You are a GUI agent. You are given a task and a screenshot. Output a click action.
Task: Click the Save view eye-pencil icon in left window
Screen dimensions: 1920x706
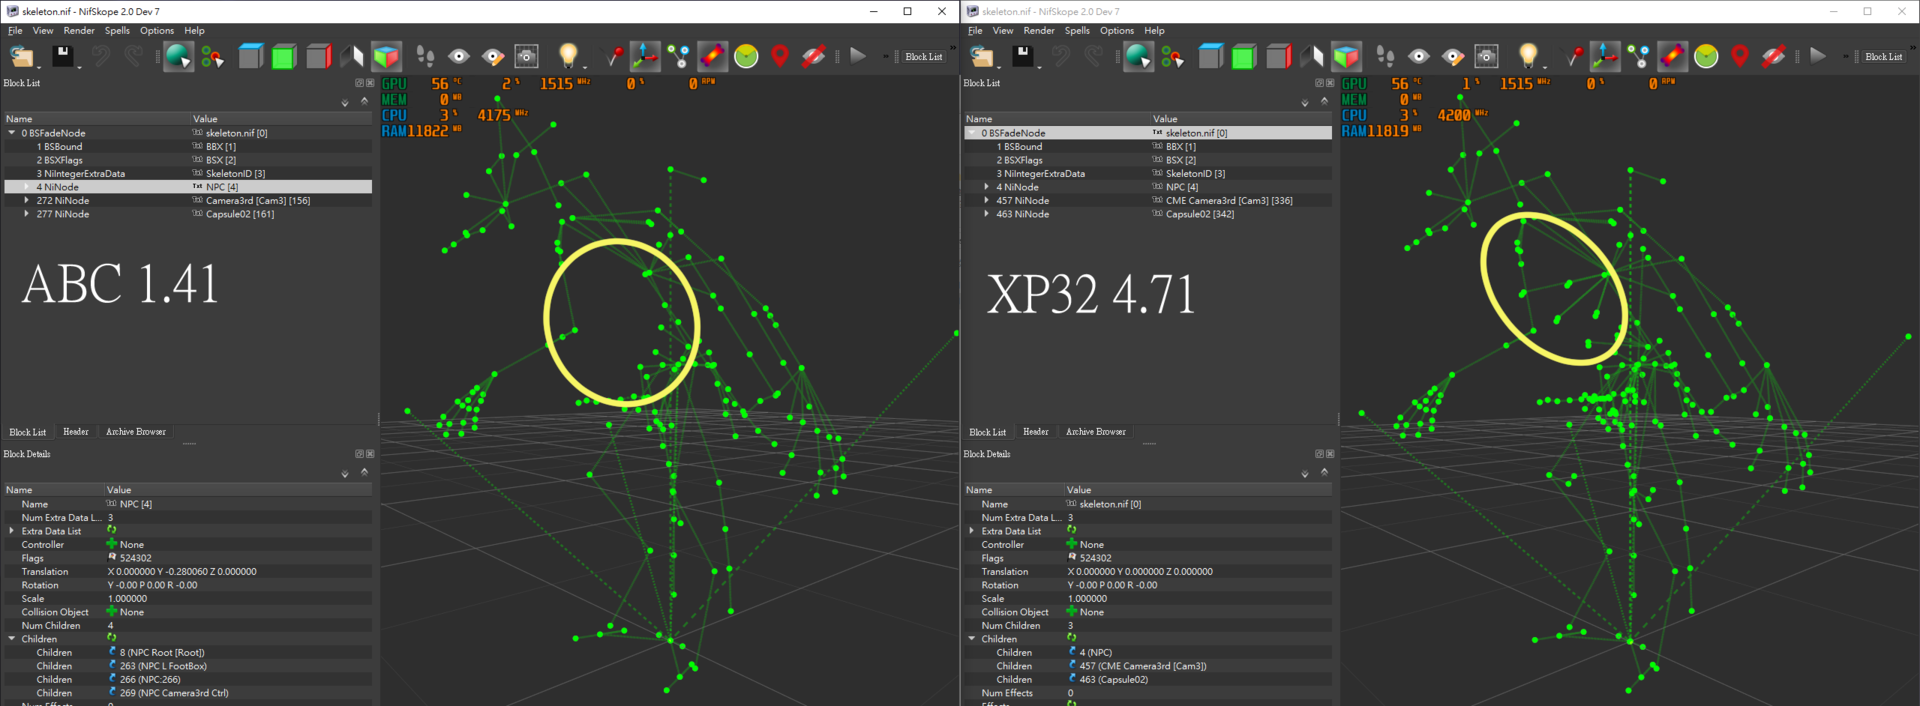coord(493,57)
